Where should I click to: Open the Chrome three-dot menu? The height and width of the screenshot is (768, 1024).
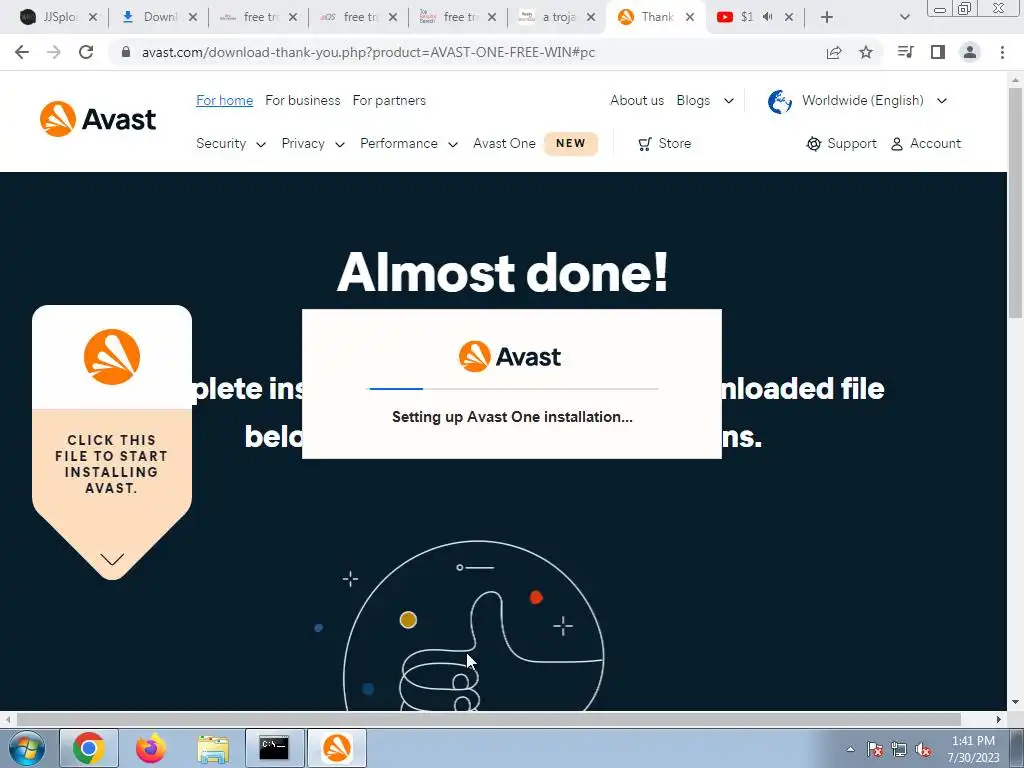click(1002, 52)
